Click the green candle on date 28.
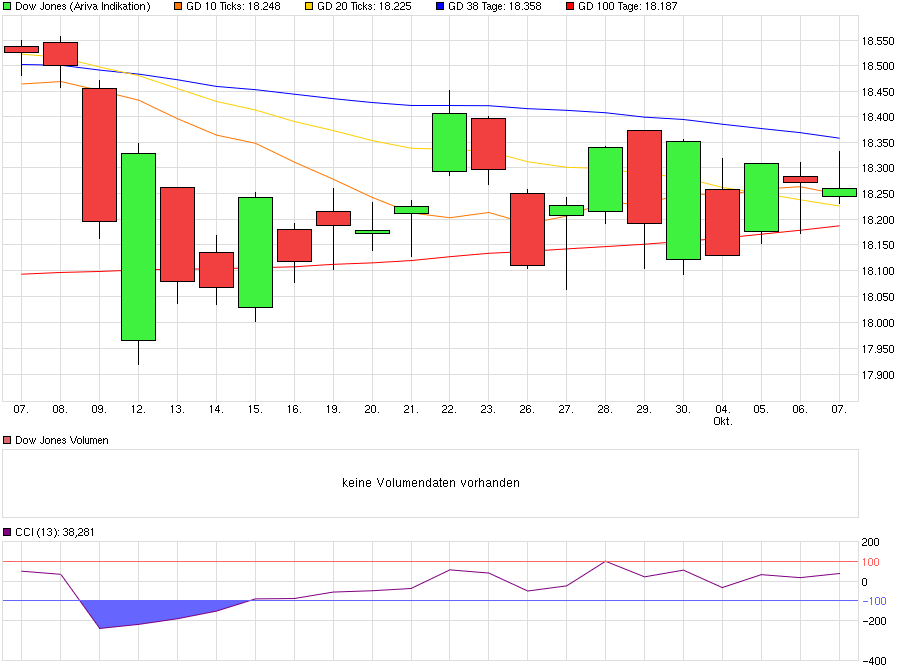Screen dimensions: 900x670 coord(606,180)
